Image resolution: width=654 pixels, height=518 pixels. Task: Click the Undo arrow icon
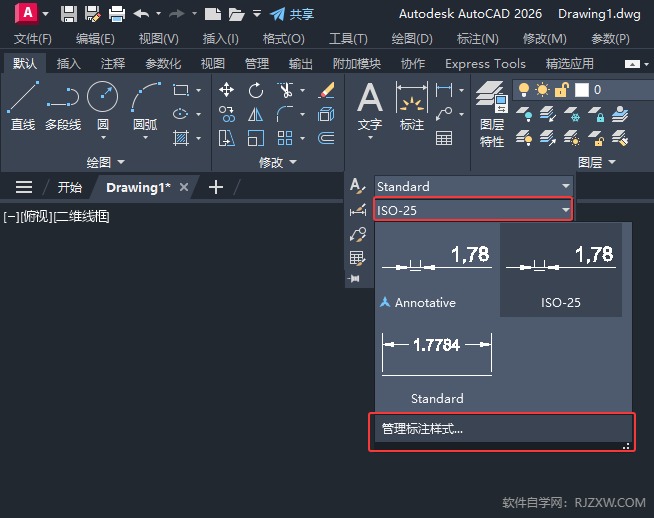coord(141,14)
